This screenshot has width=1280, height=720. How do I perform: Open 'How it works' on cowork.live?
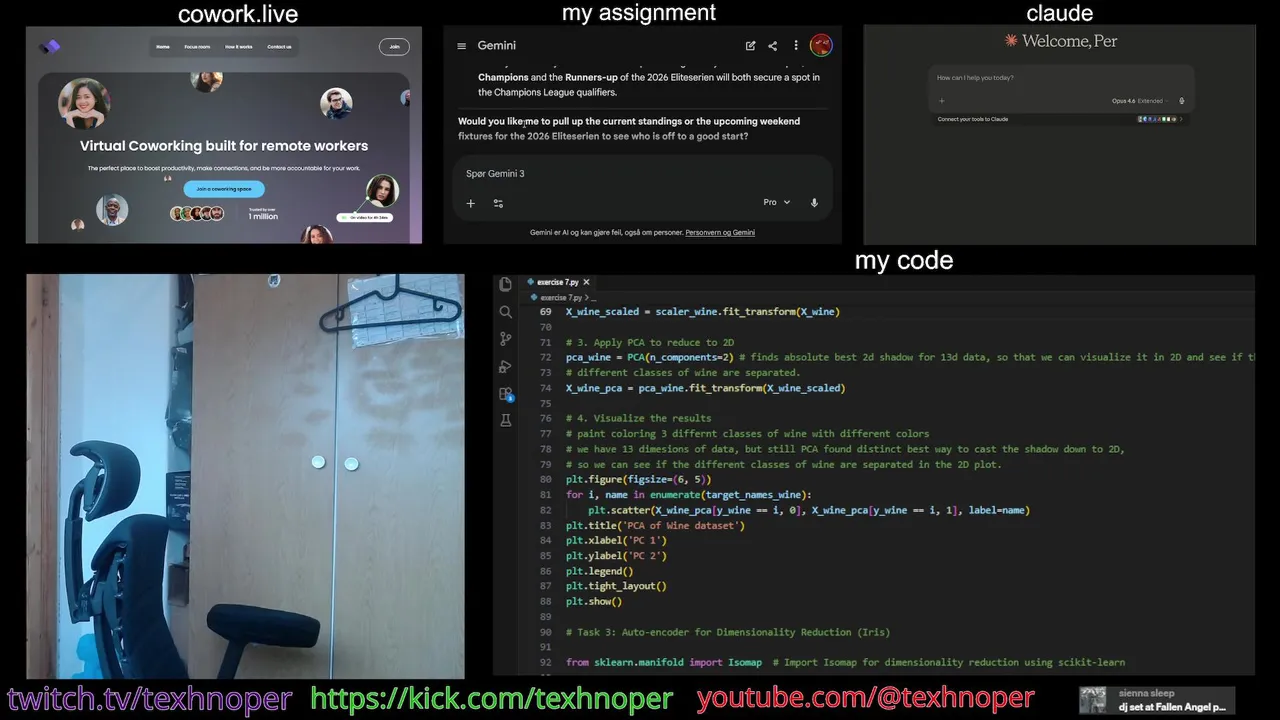point(239,47)
